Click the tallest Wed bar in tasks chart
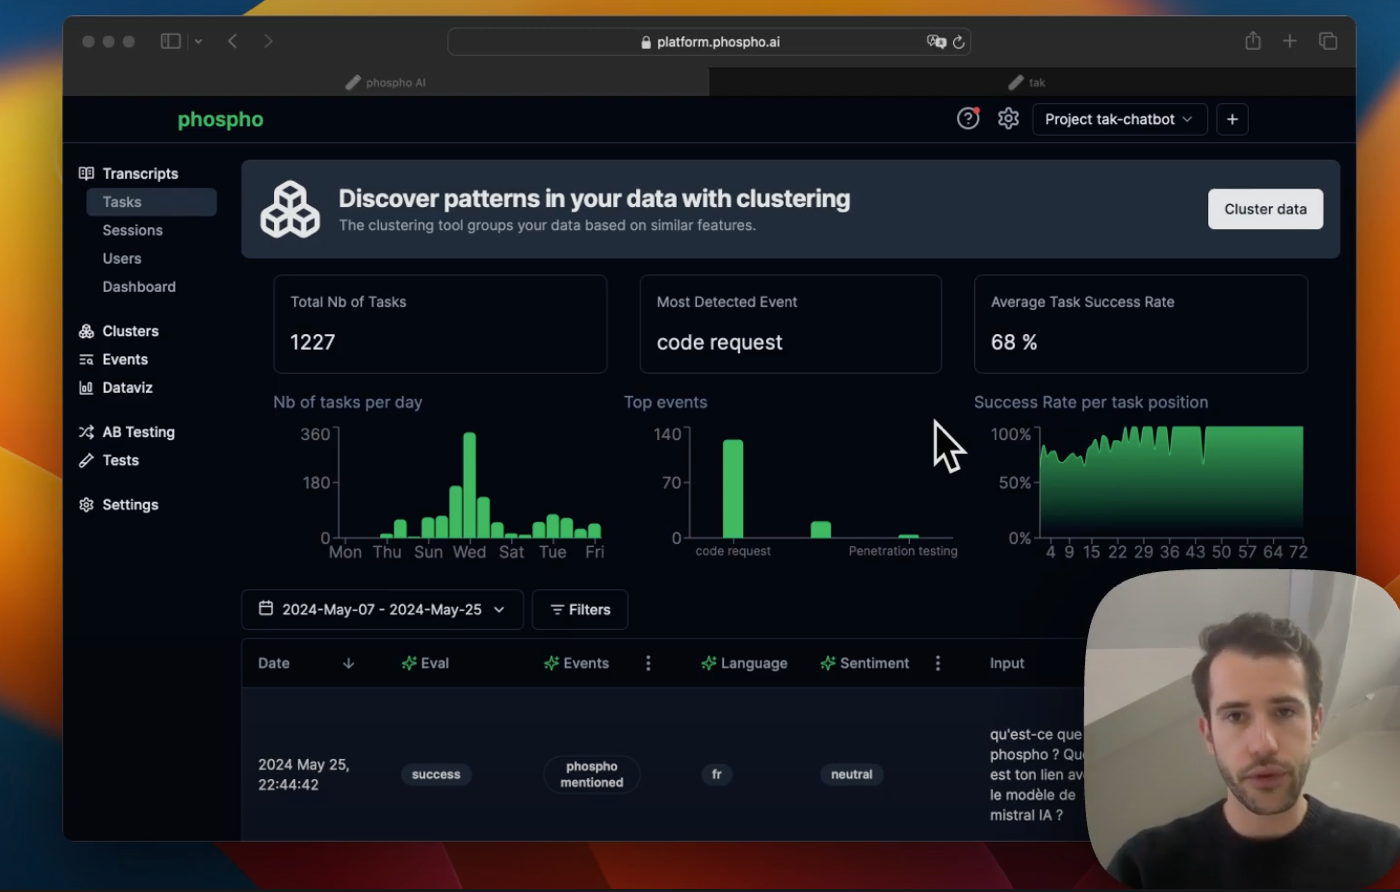Screen dimensions: 1400x892 (x=469, y=485)
